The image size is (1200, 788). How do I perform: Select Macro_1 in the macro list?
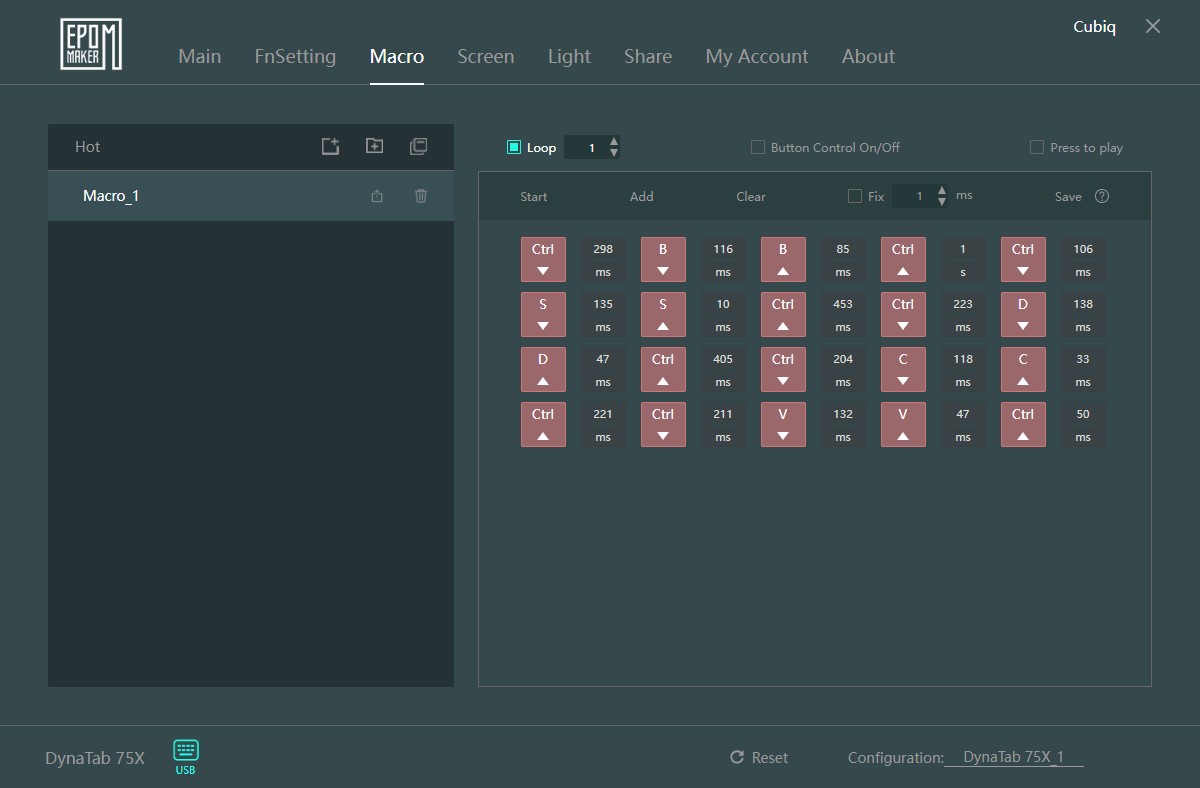251,196
